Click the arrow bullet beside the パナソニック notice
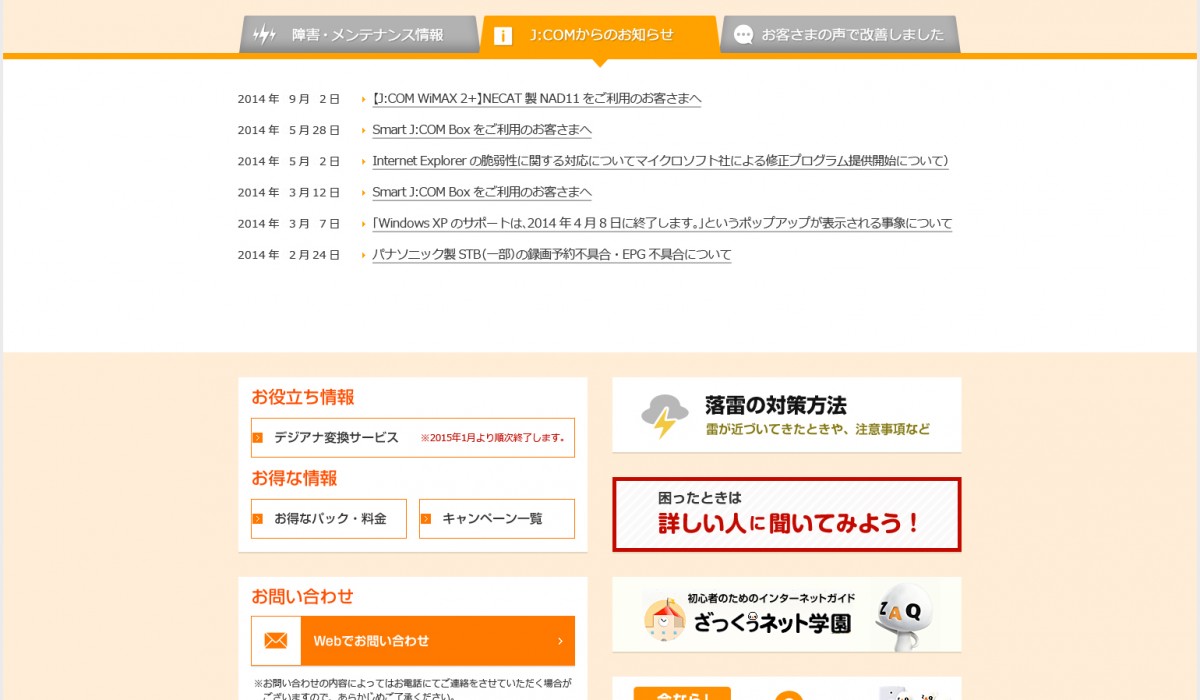 point(364,254)
